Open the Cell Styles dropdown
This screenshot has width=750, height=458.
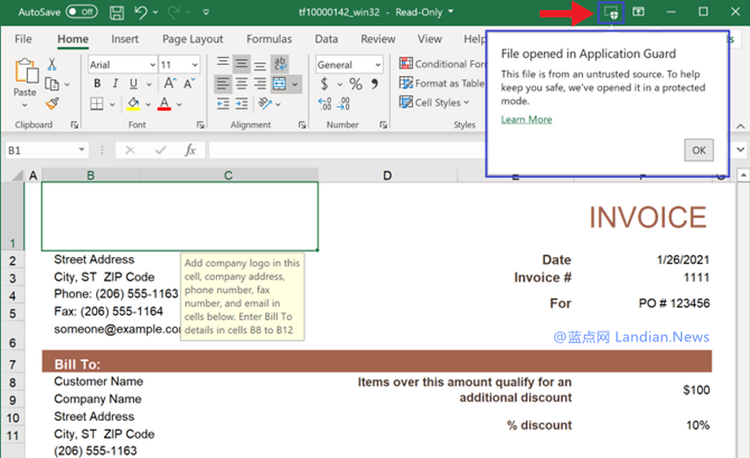(438, 103)
